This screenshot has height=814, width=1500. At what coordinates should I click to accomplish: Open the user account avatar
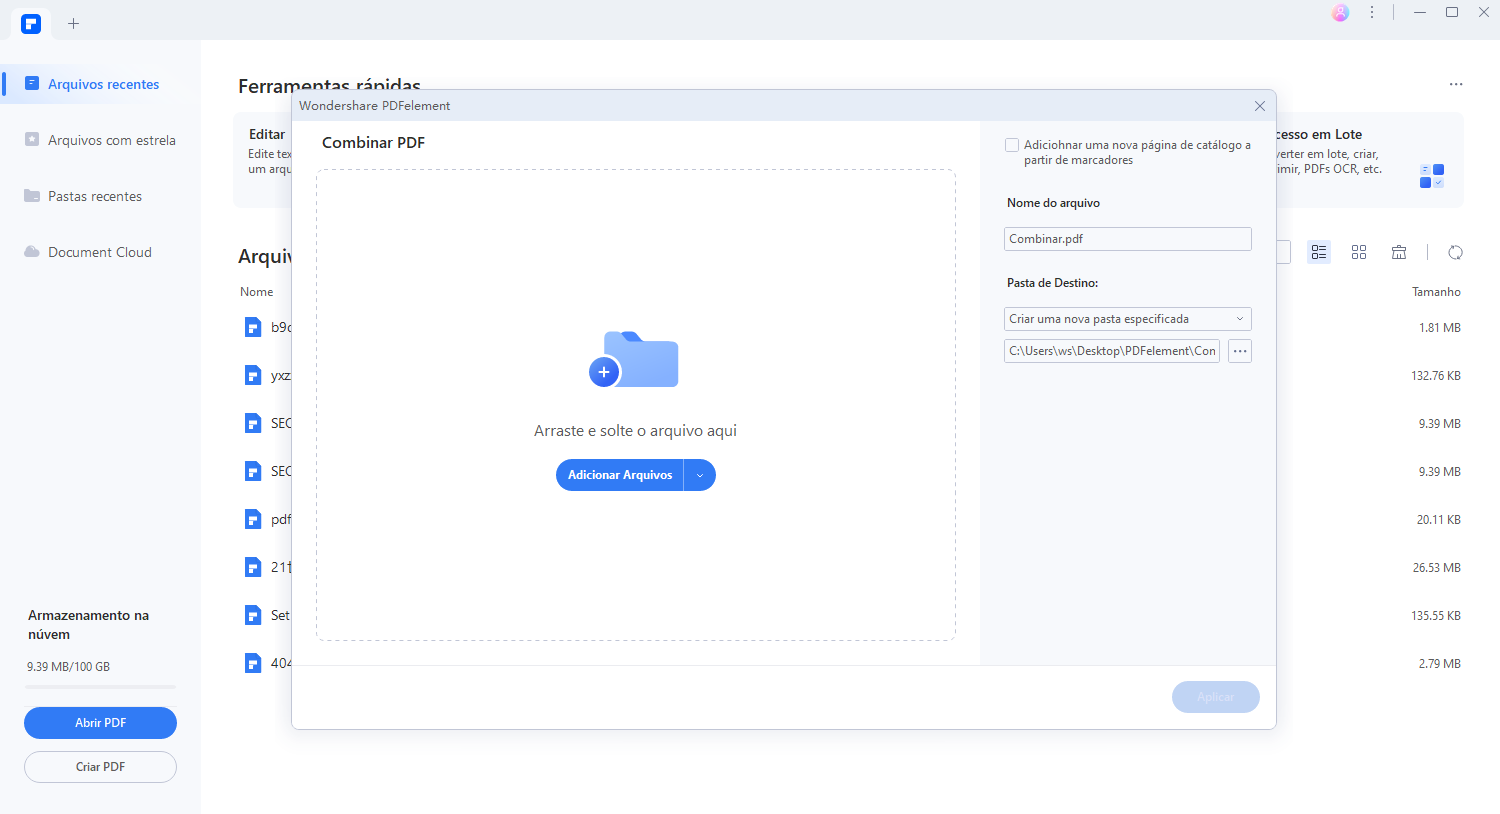click(1339, 13)
